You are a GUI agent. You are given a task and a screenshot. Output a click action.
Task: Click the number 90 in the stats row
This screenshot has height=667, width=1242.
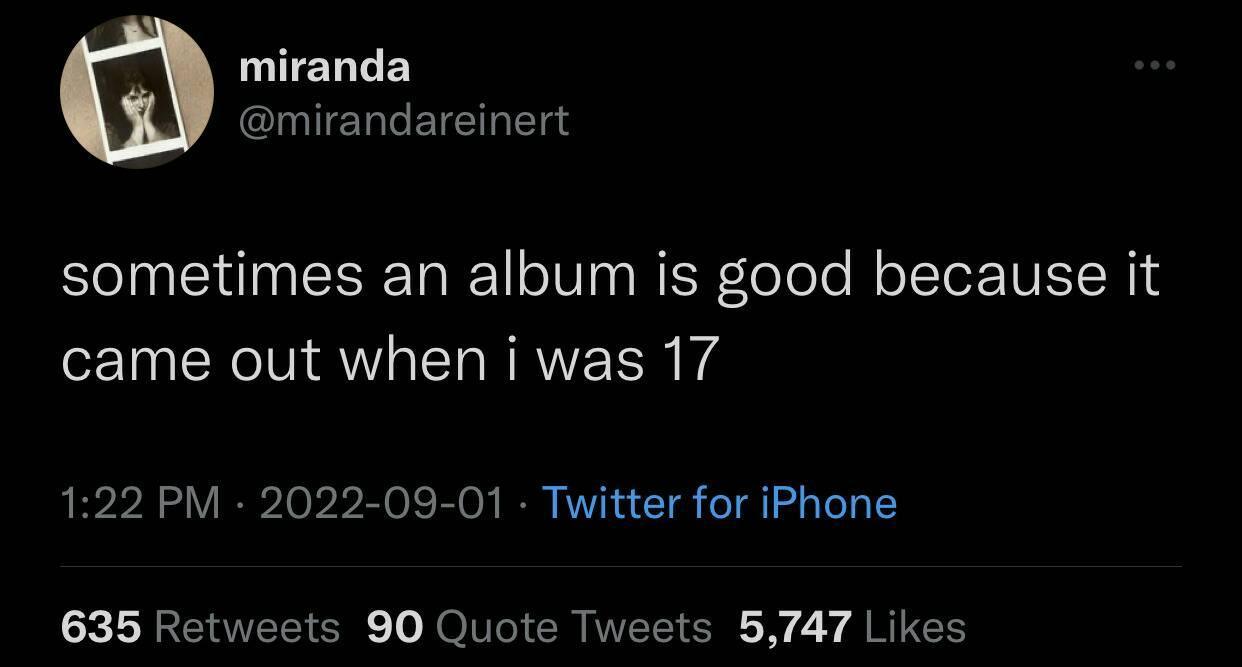tap(396, 627)
